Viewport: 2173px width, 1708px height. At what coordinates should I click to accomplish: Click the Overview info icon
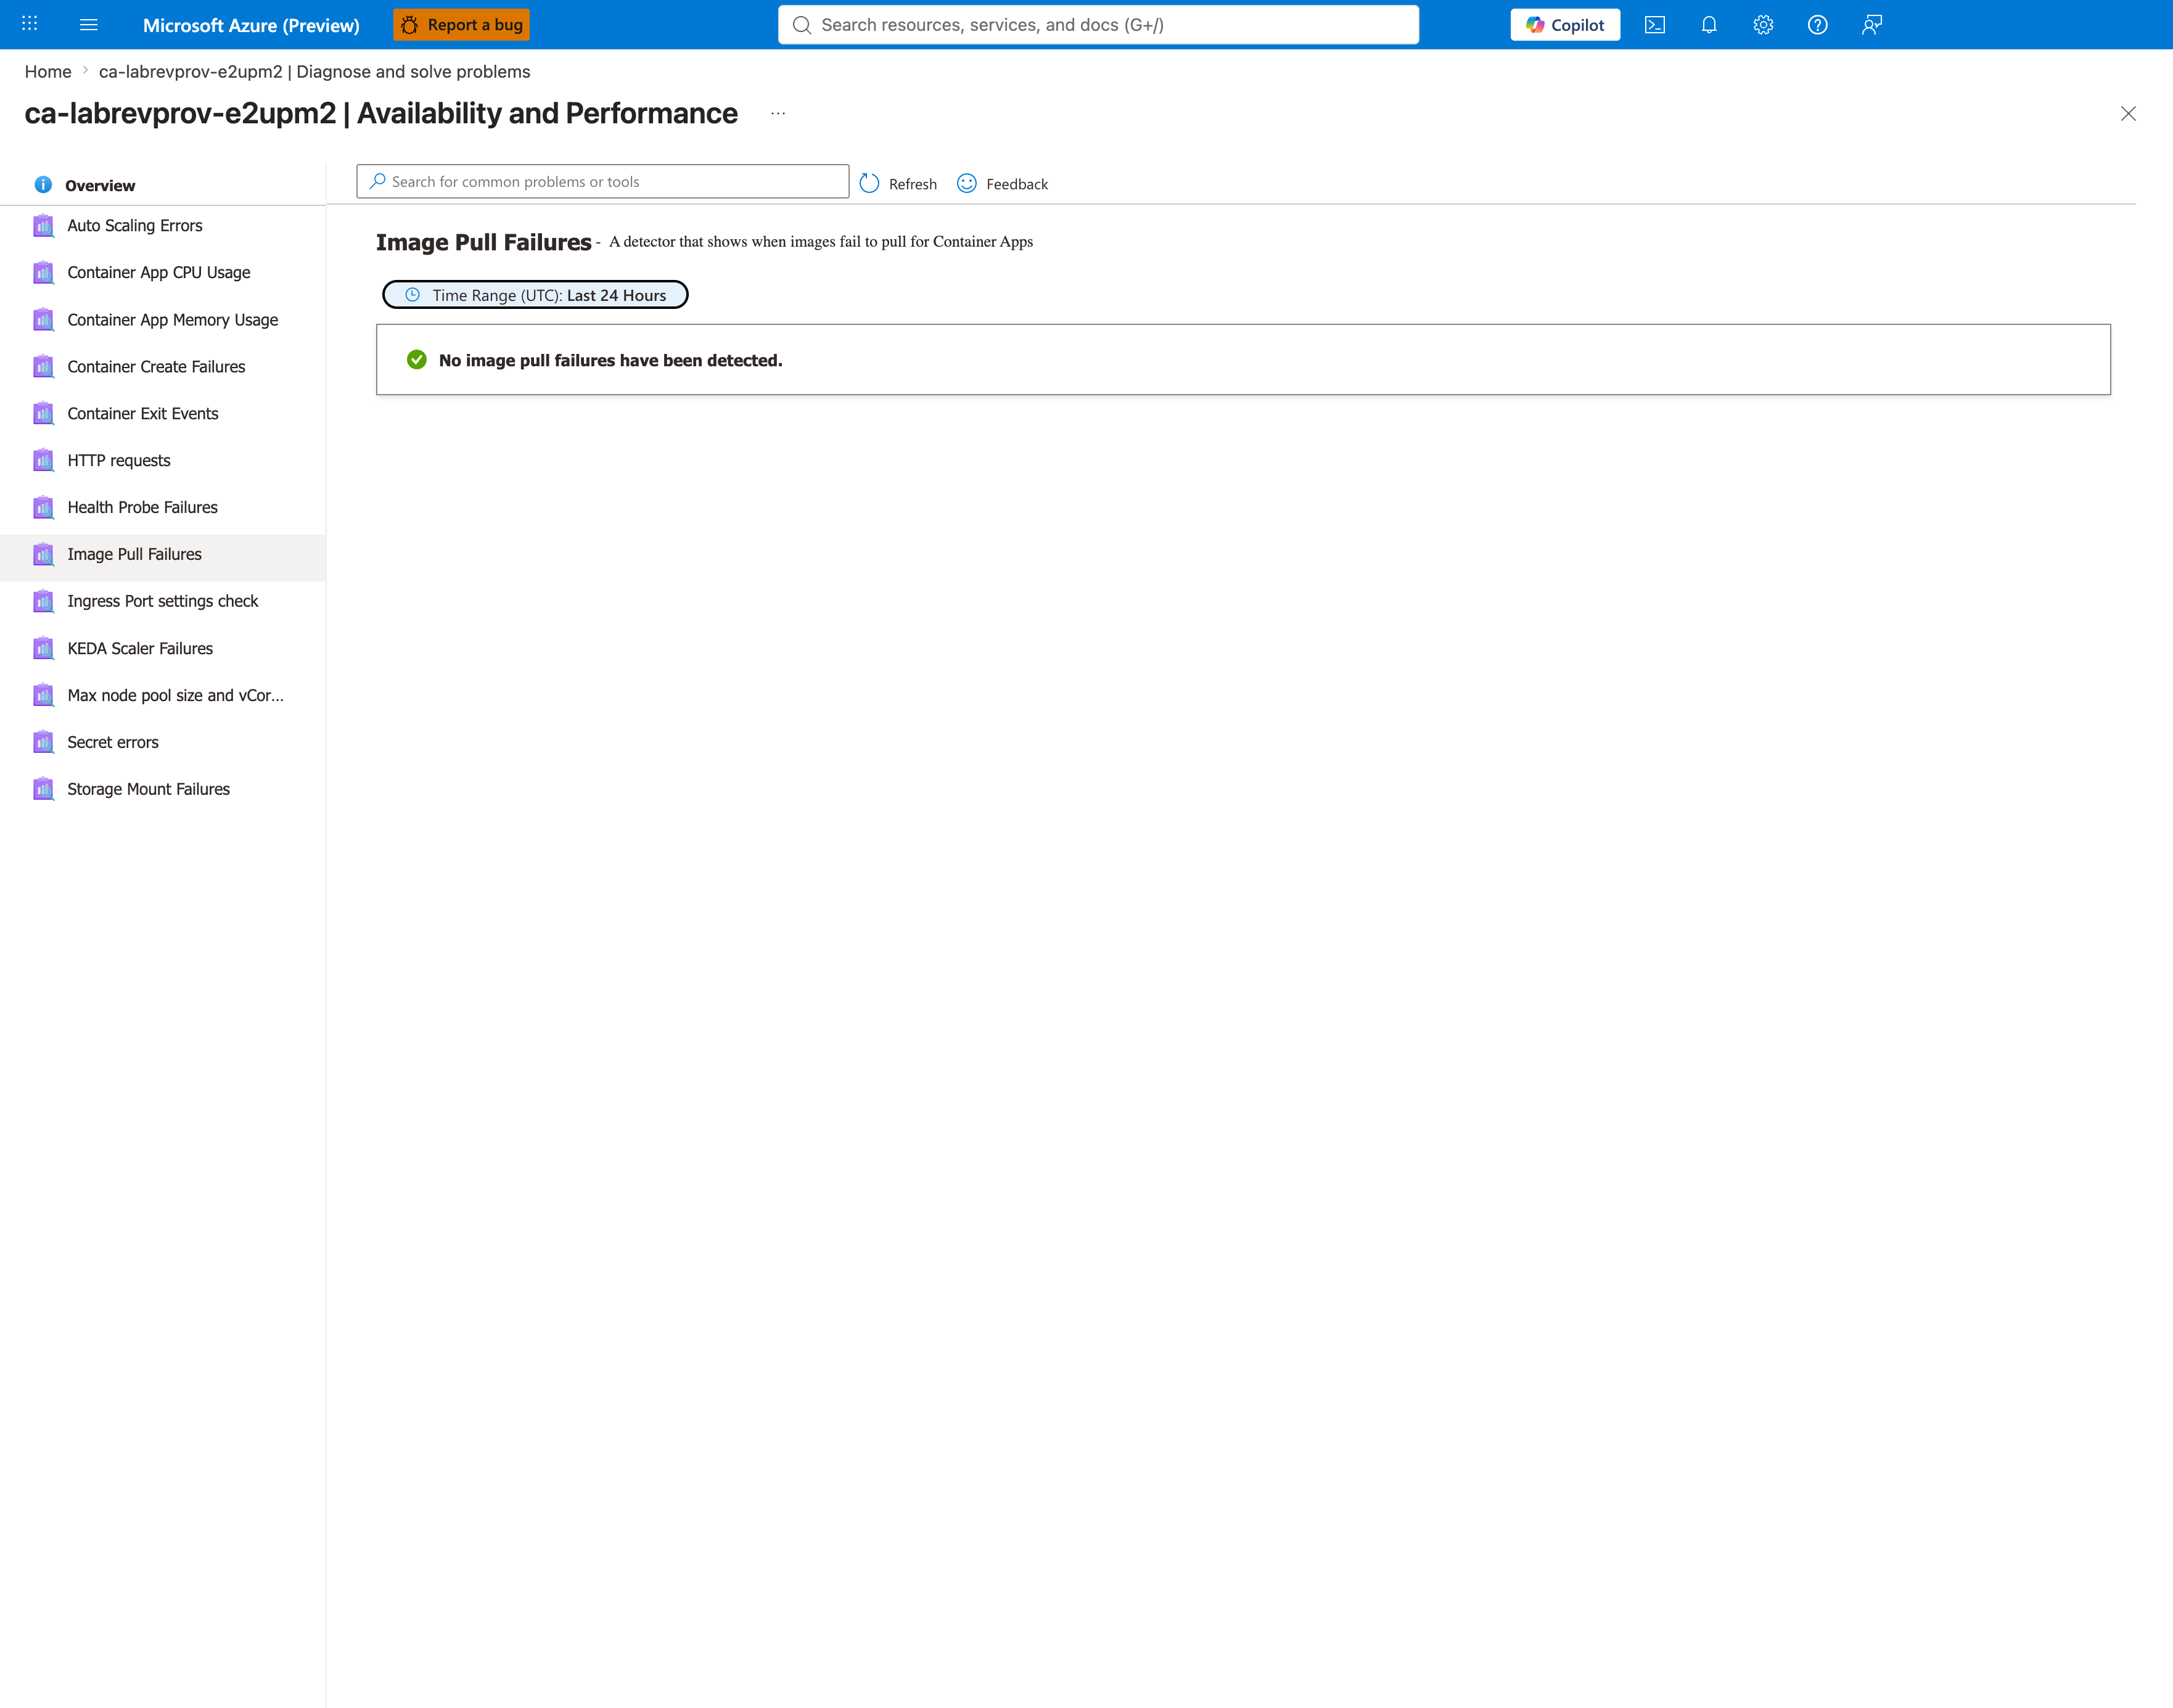(43, 185)
